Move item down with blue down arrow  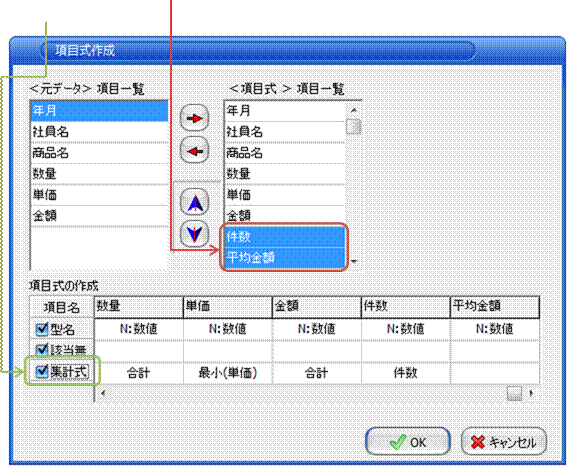point(195,234)
